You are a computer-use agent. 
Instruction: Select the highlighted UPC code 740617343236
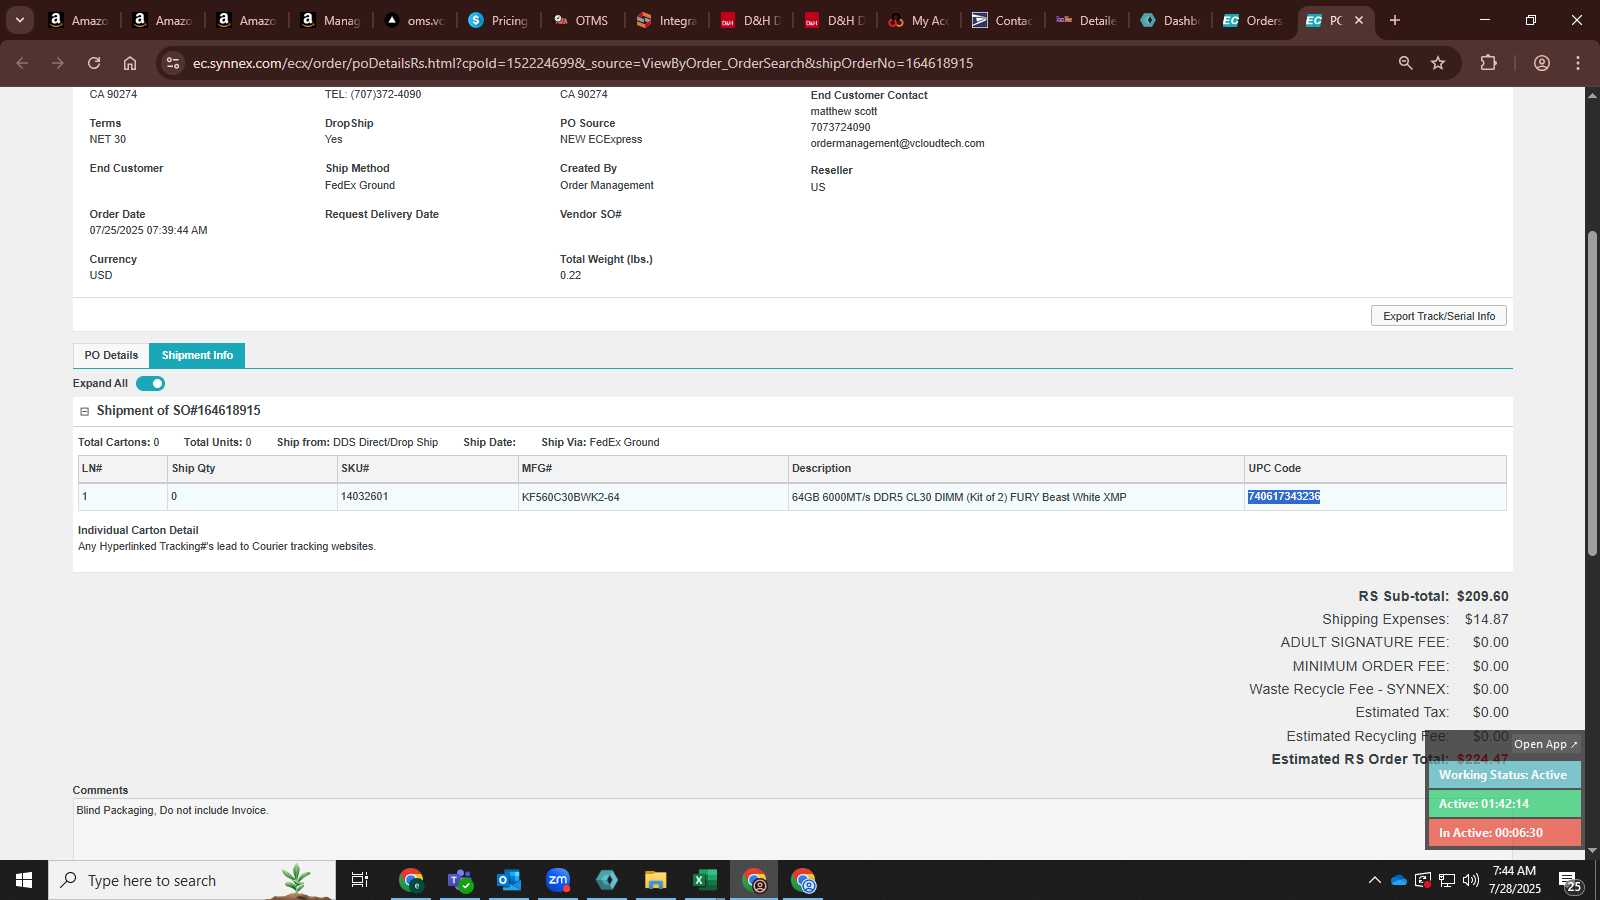point(1284,496)
